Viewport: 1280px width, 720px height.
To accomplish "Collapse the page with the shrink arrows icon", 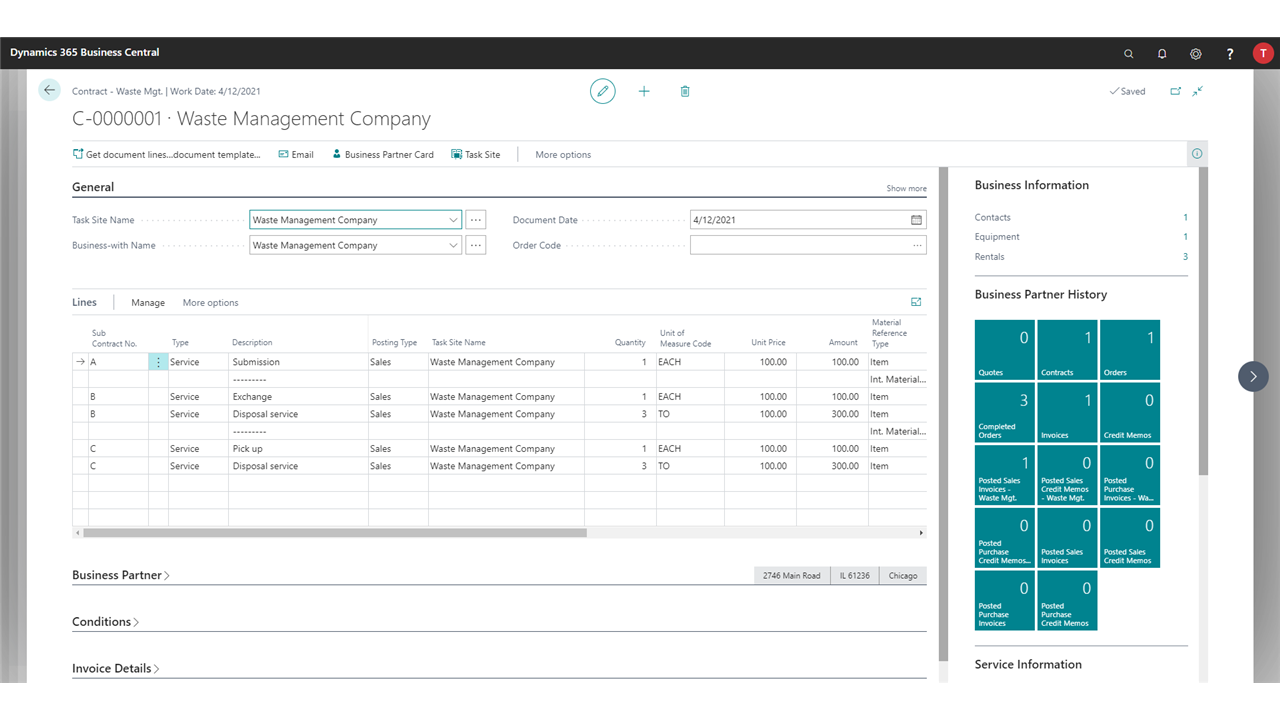I will tap(1198, 91).
